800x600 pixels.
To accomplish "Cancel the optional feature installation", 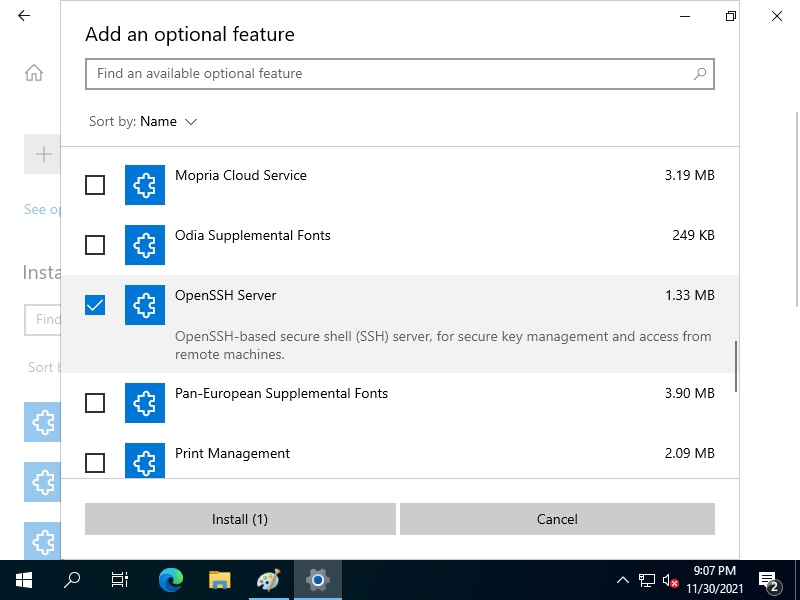I will [557, 519].
